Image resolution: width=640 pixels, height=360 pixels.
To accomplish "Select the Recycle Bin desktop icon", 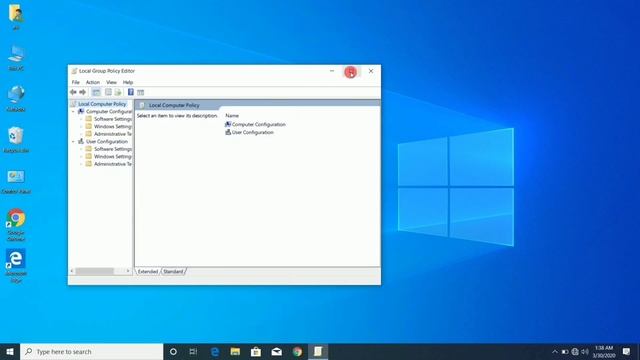I will pos(16,139).
